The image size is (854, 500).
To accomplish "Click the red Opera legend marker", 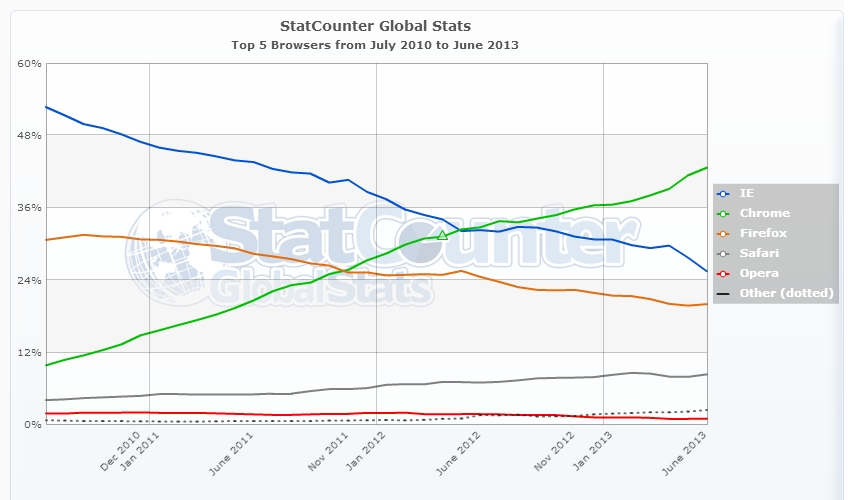I will pyautogui.click(x=723, y=273).
